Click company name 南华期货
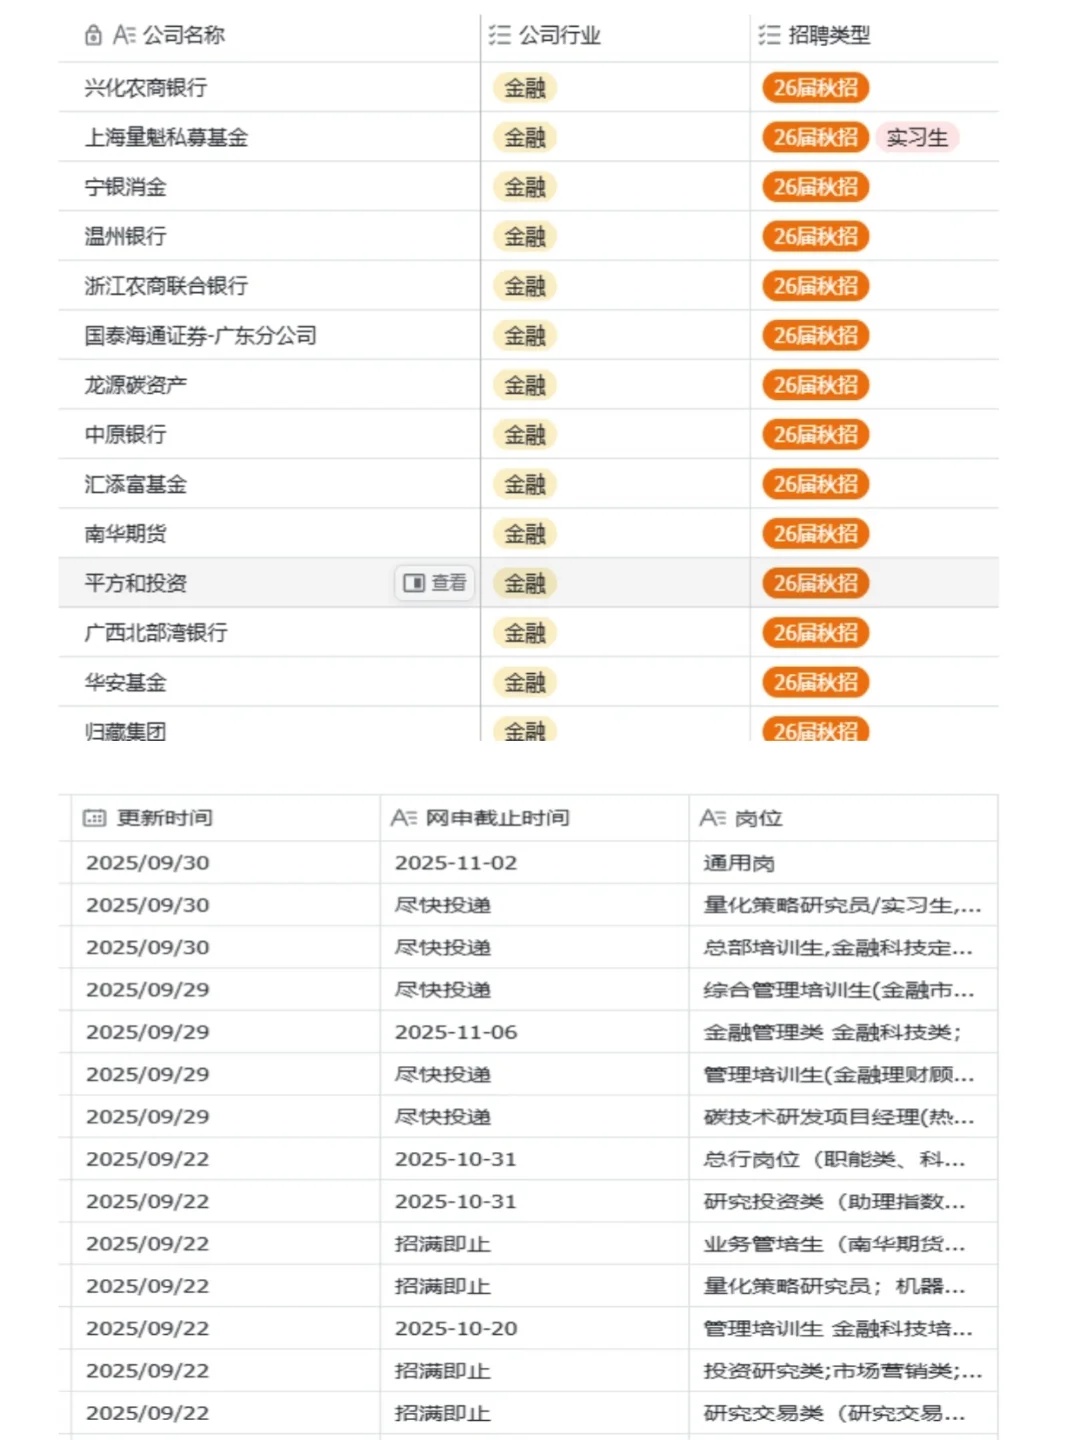Viewport: 1080px width, 1440px height. pyautogui.click(x=126, y=534)
